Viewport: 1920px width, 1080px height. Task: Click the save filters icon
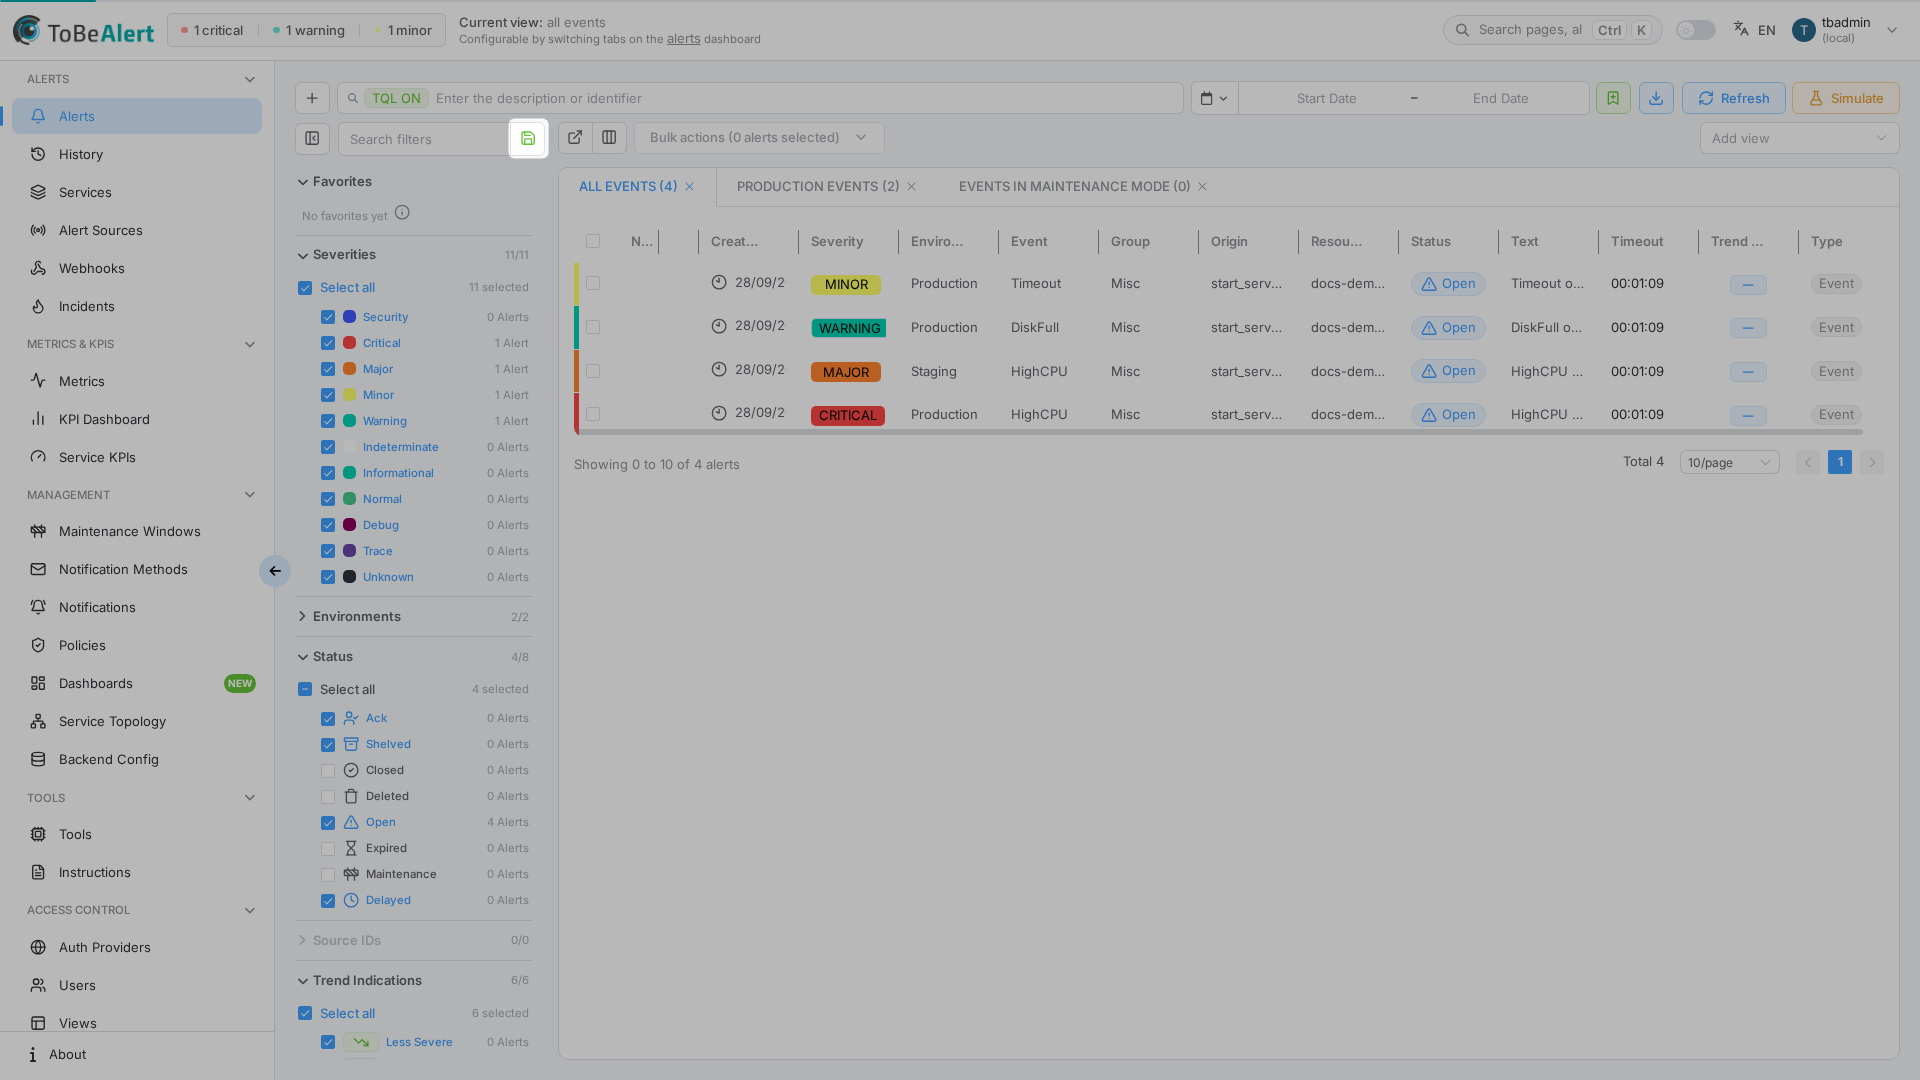tap(528, 138)
